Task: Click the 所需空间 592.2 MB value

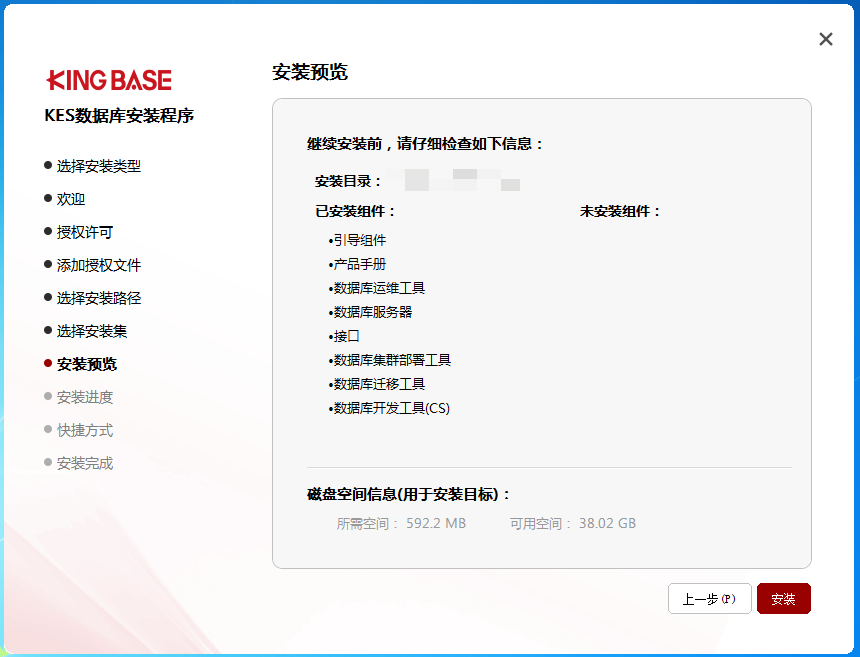Action: pos(401,524)
